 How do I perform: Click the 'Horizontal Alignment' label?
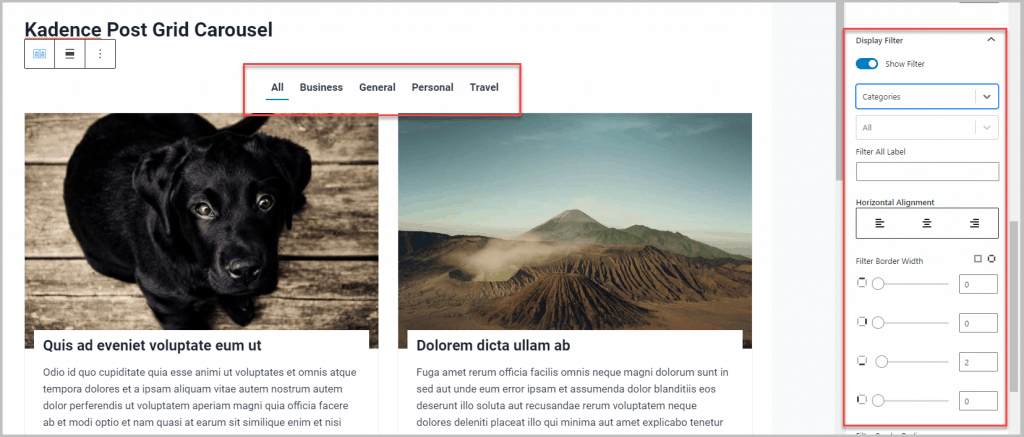896,202
